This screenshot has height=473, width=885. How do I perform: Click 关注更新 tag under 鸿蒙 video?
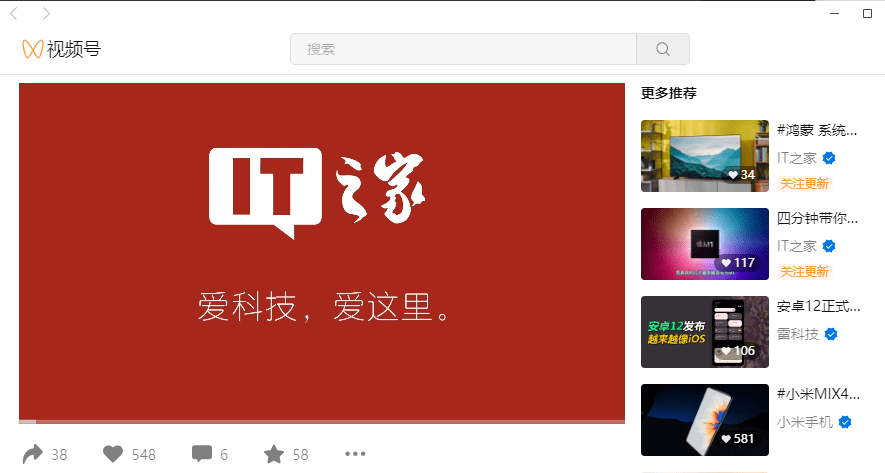[x=804, y=183]
